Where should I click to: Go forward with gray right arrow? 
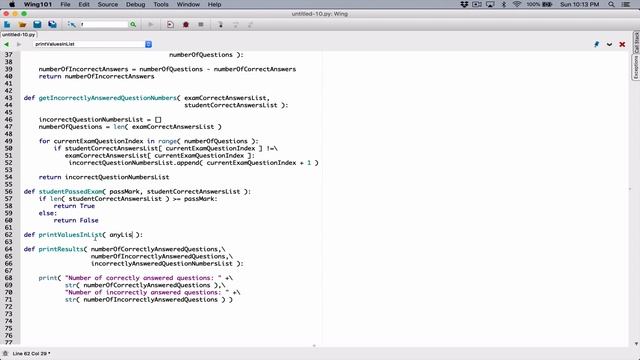point(19,44)
